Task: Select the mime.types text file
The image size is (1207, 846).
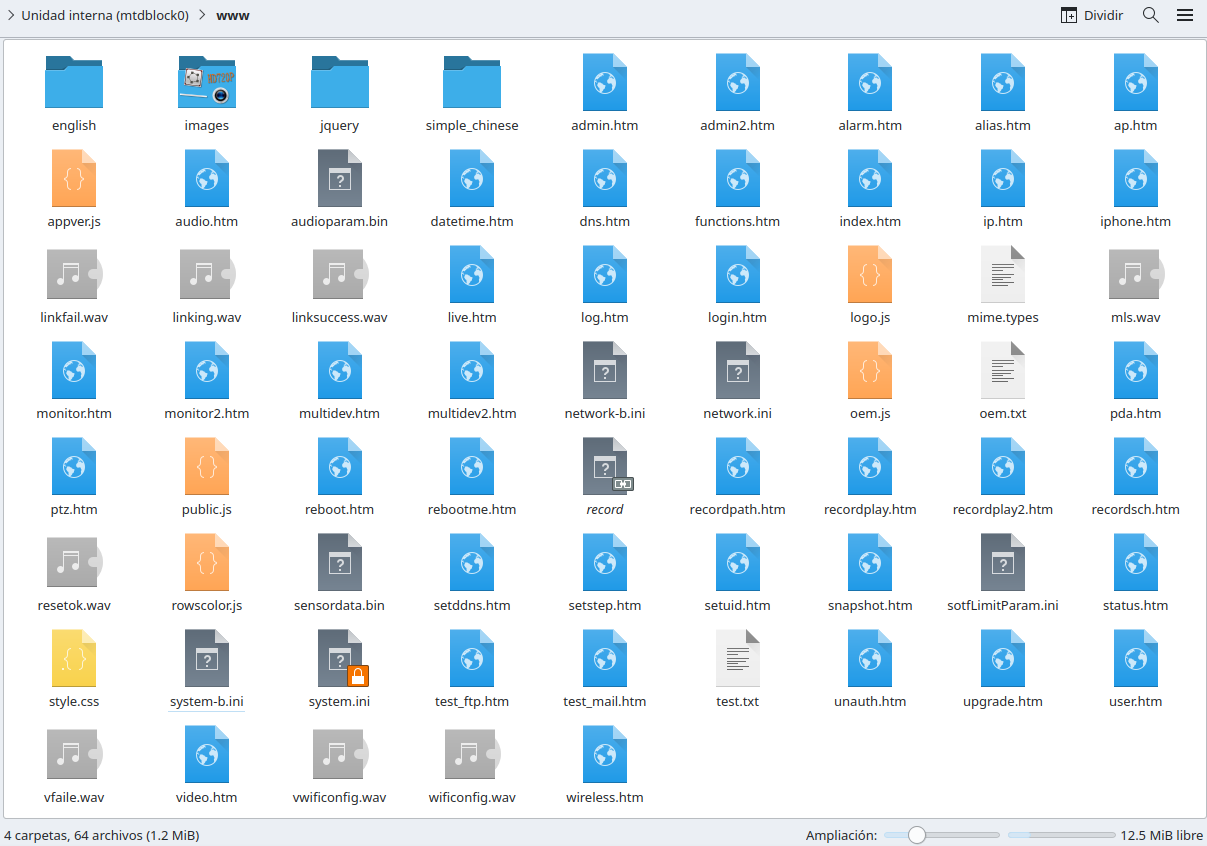Action: pyautogui.click(x=1003, y=274)
